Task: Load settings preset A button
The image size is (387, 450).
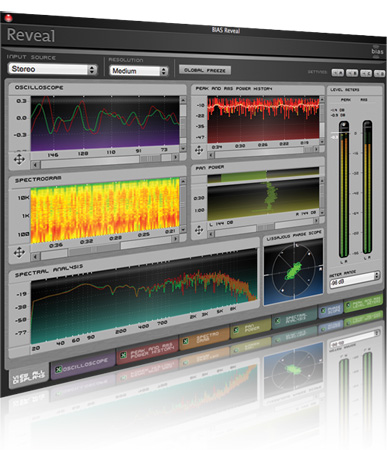Action: (337, 73)
